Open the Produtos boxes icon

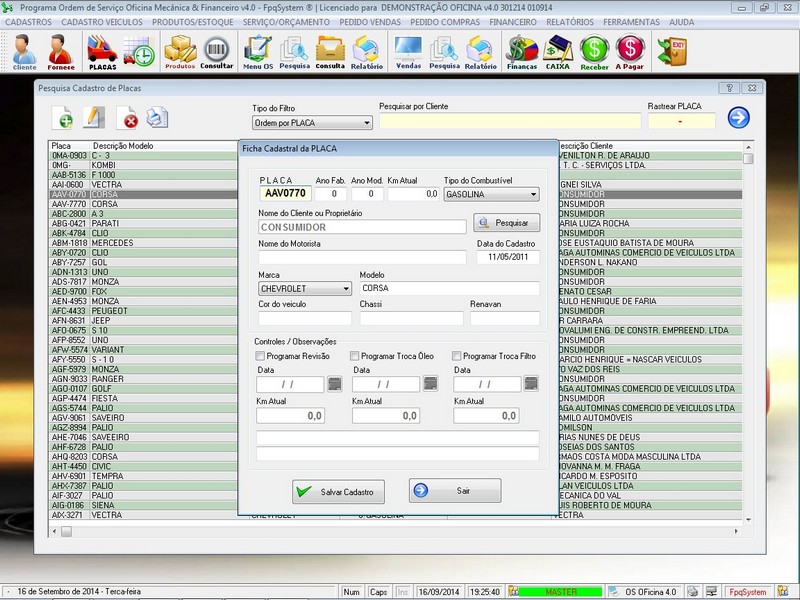click(180, 52)
